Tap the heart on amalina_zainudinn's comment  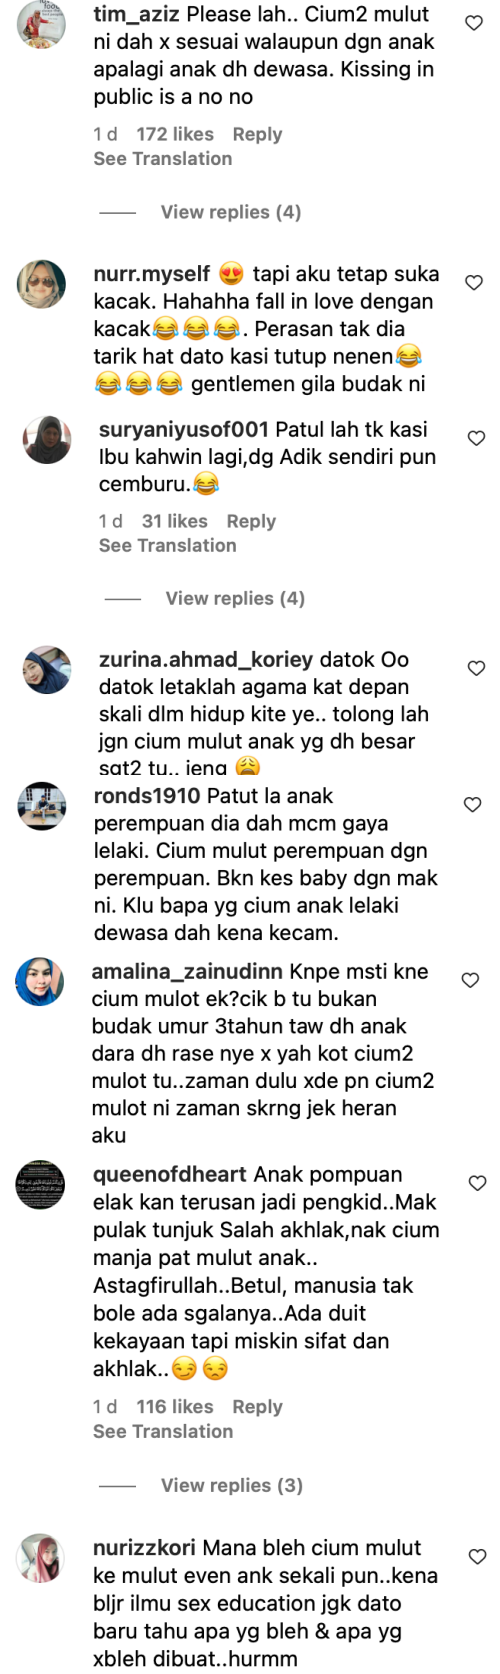click(471, 980)
